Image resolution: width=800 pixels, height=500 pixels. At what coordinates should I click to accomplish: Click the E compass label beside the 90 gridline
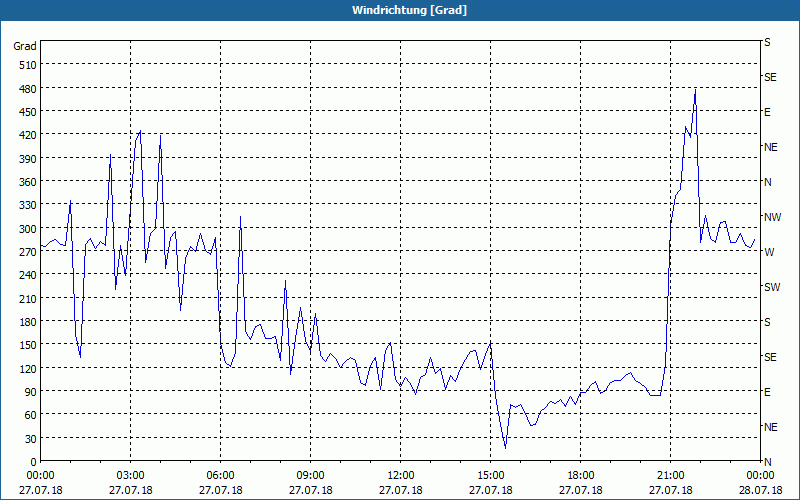pyautogui.click(x=767, y=392)
